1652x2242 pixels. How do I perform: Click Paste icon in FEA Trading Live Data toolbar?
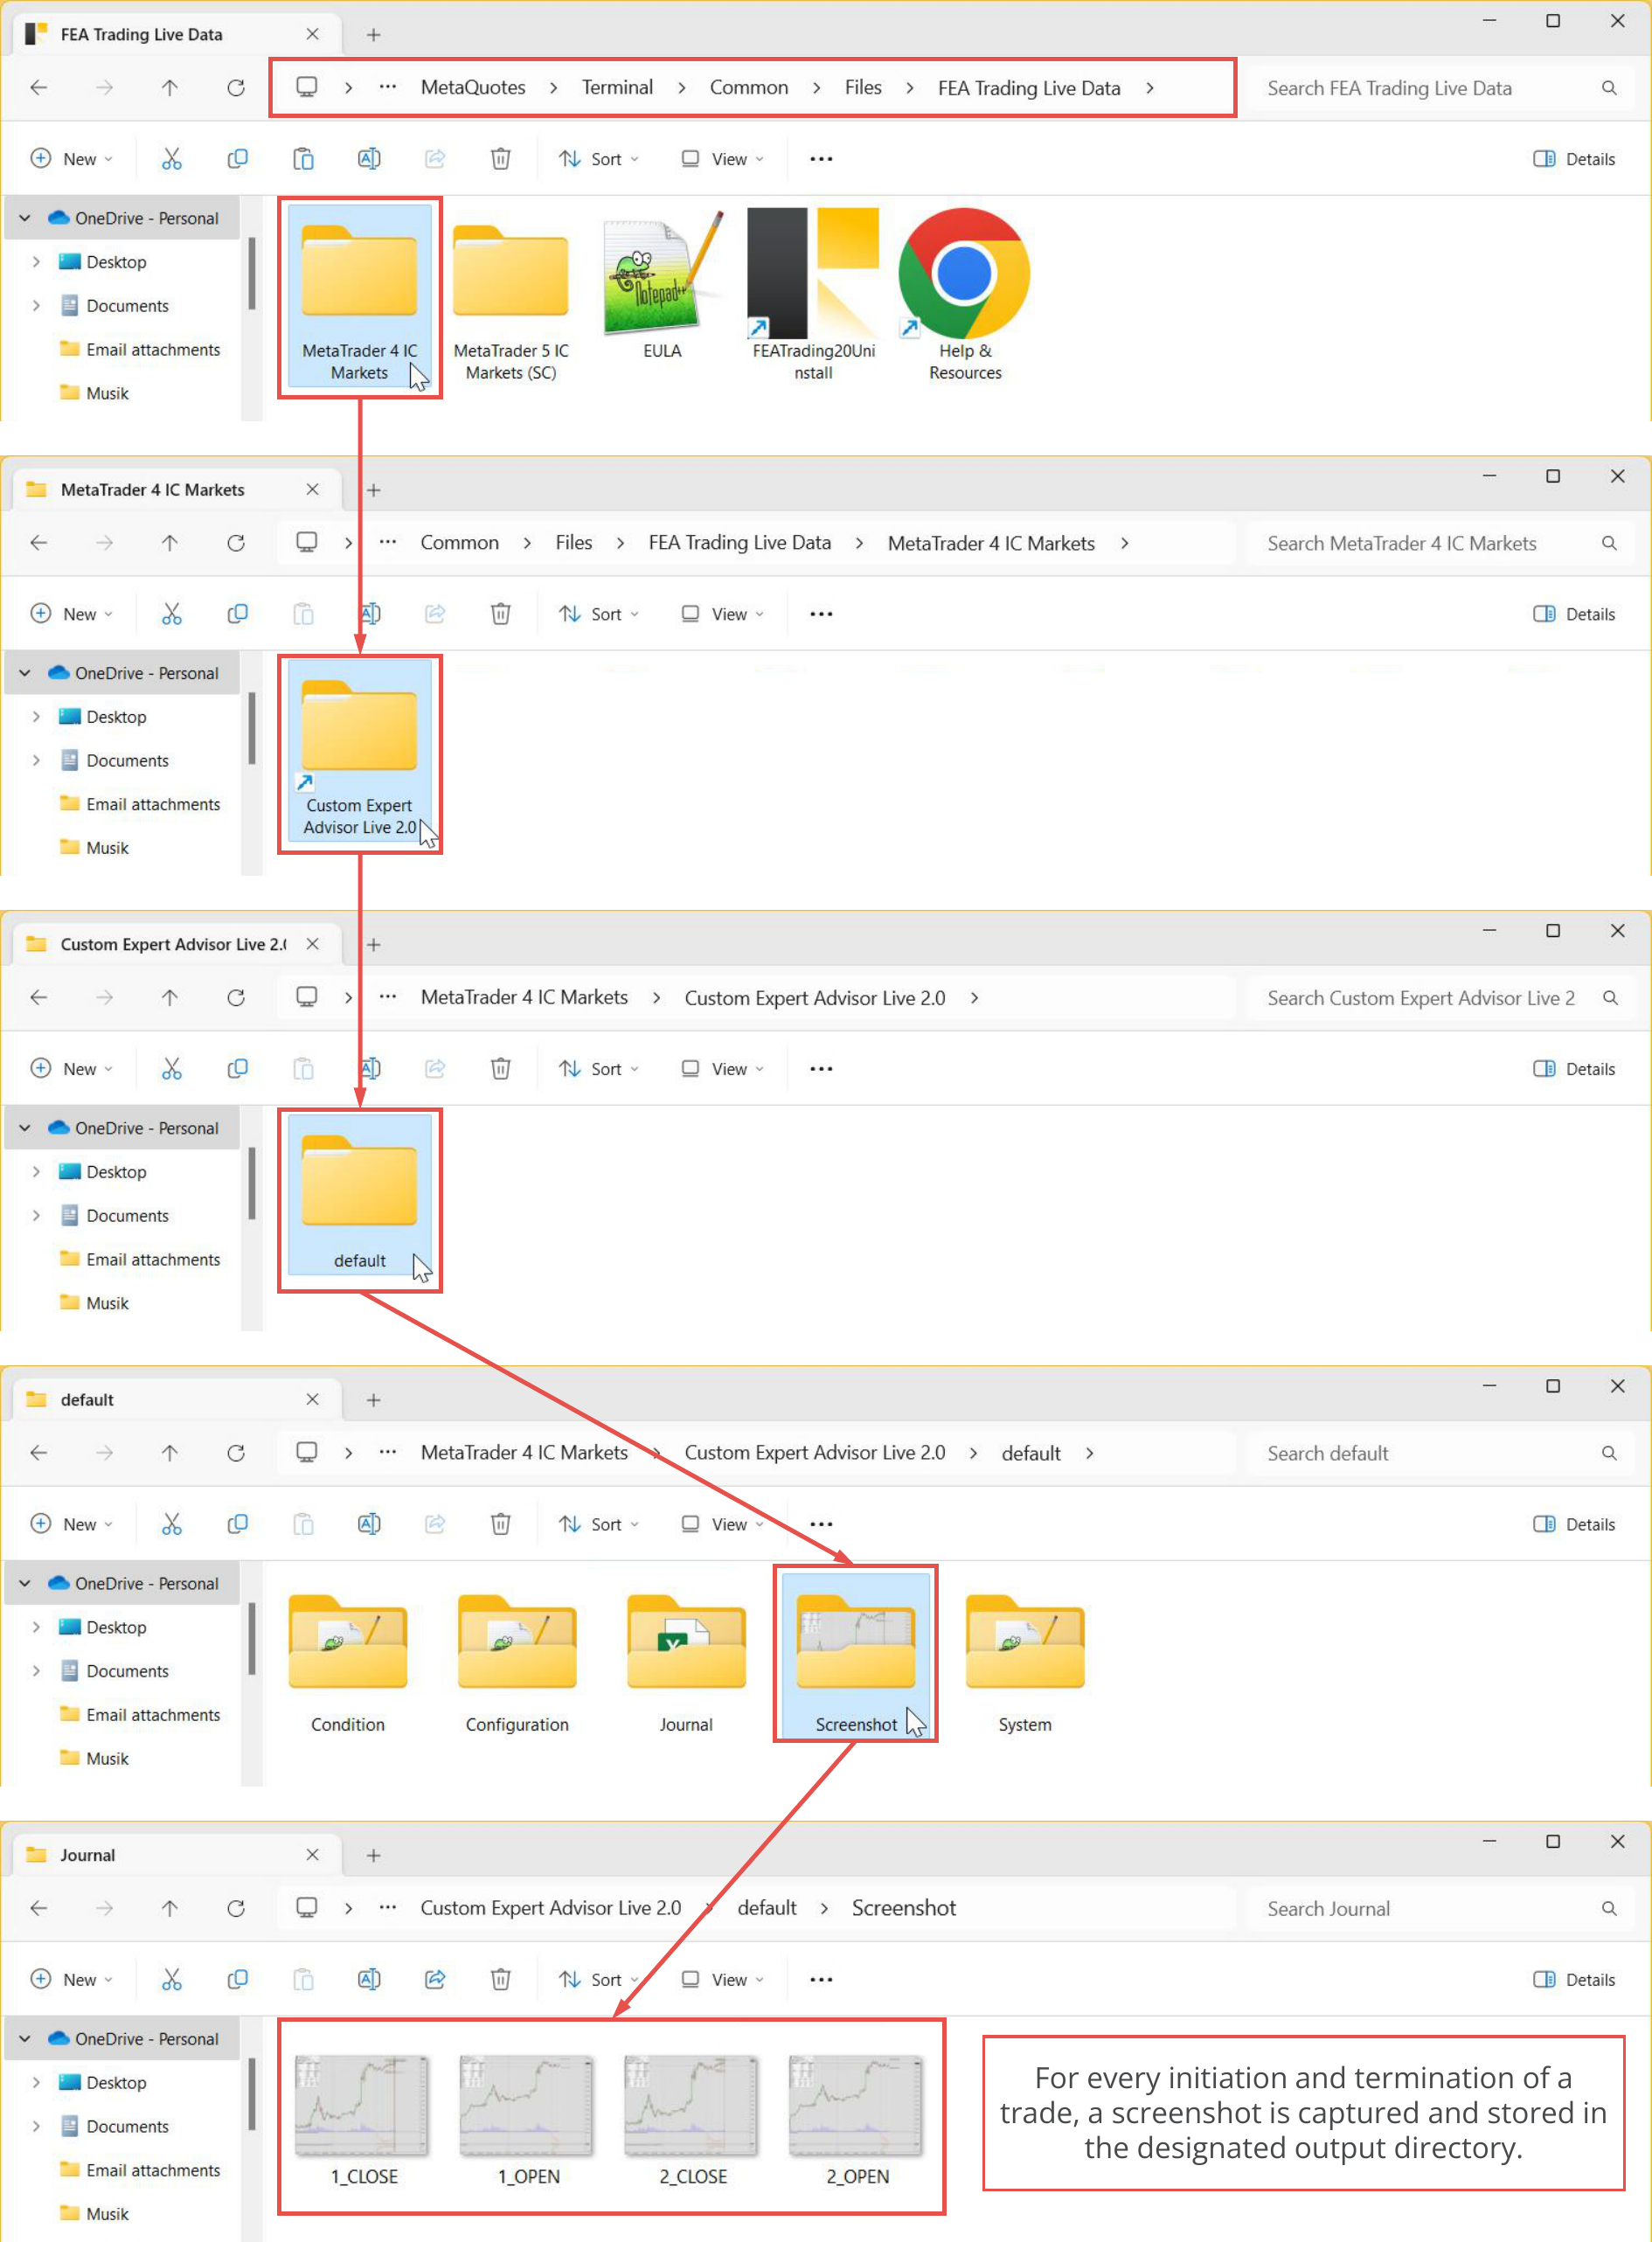click(303, 159)
